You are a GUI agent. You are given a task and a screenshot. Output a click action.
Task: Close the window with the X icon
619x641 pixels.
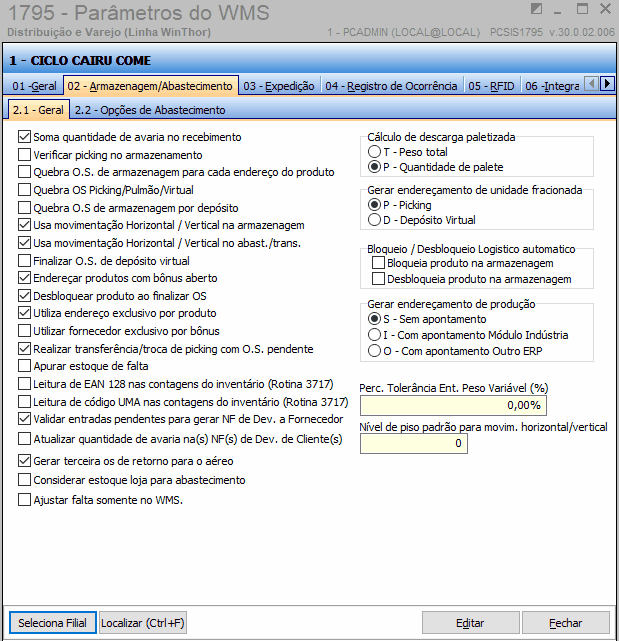coord(606,9)
